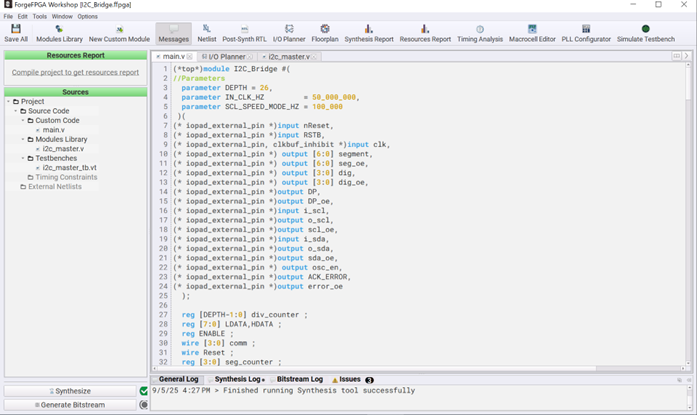Show the Synthesis Report
The height and width of the screenshot is (415, 697).
[x=368, y=33]
